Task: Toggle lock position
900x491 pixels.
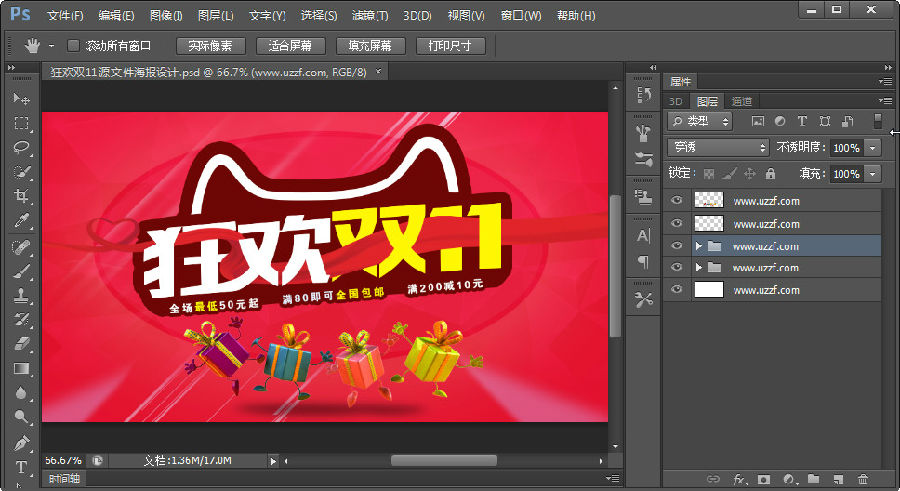Action: coord(750,173)
